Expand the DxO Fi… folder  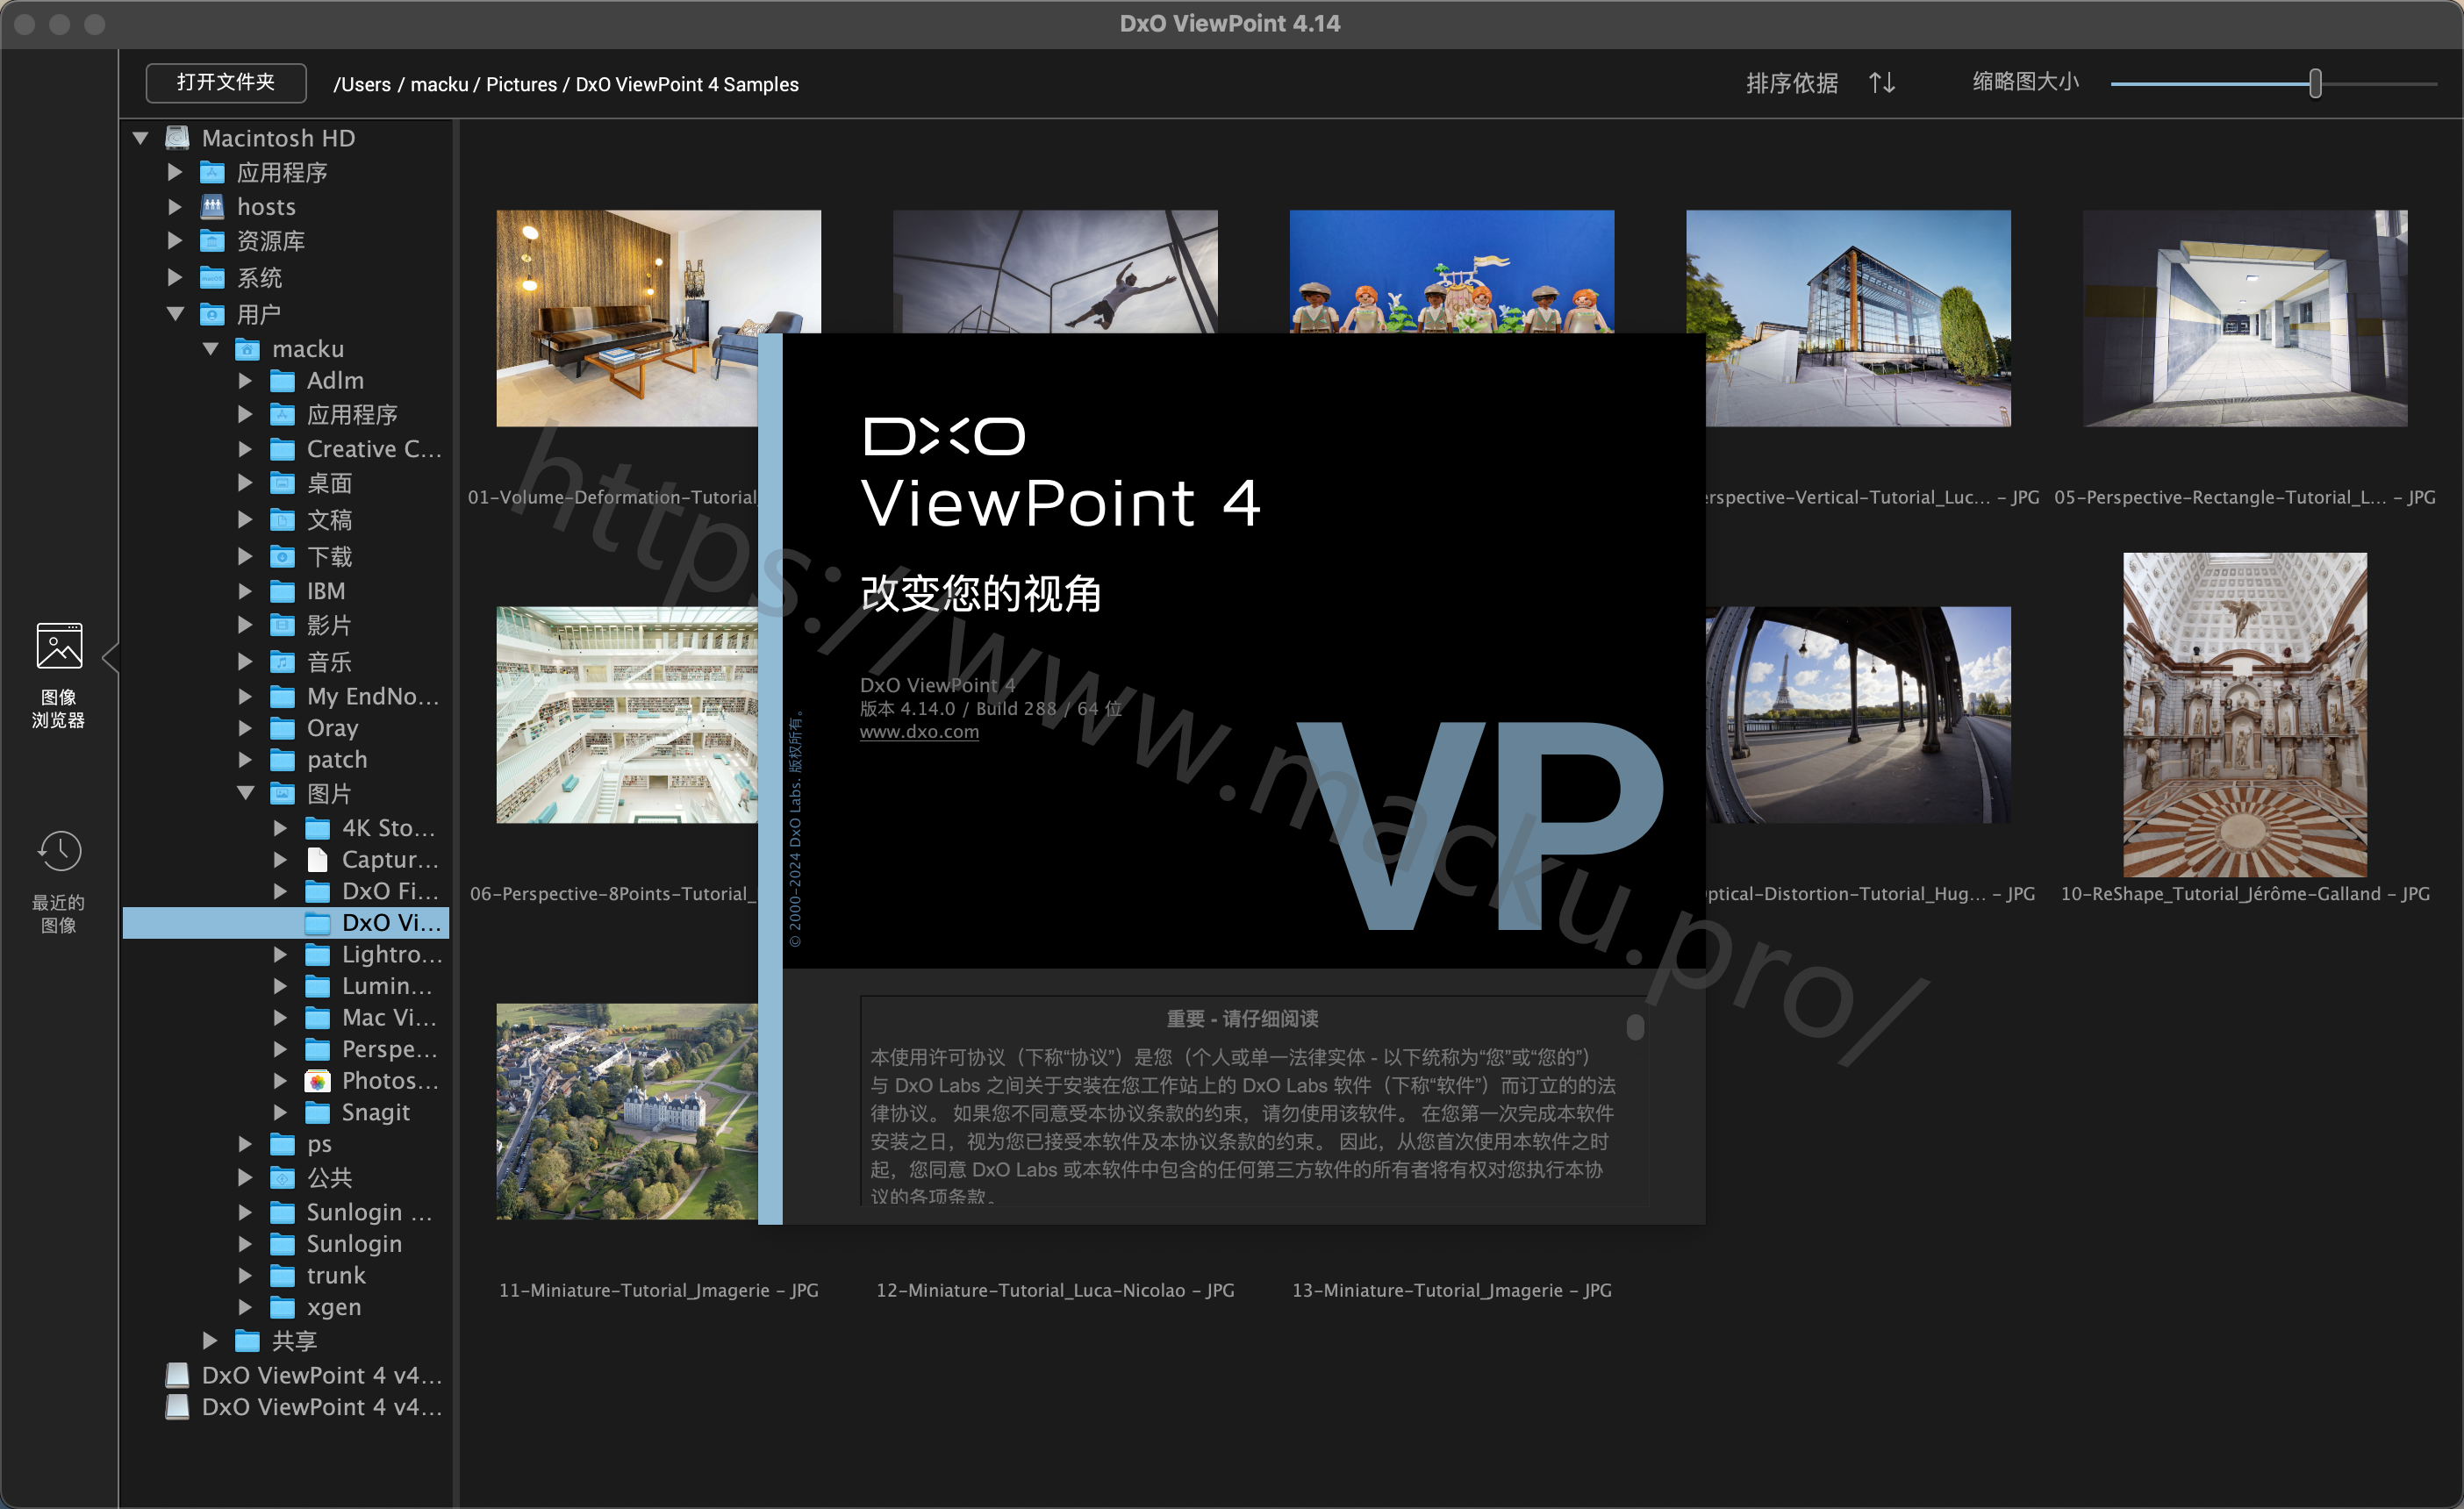(x=281, y=891)
